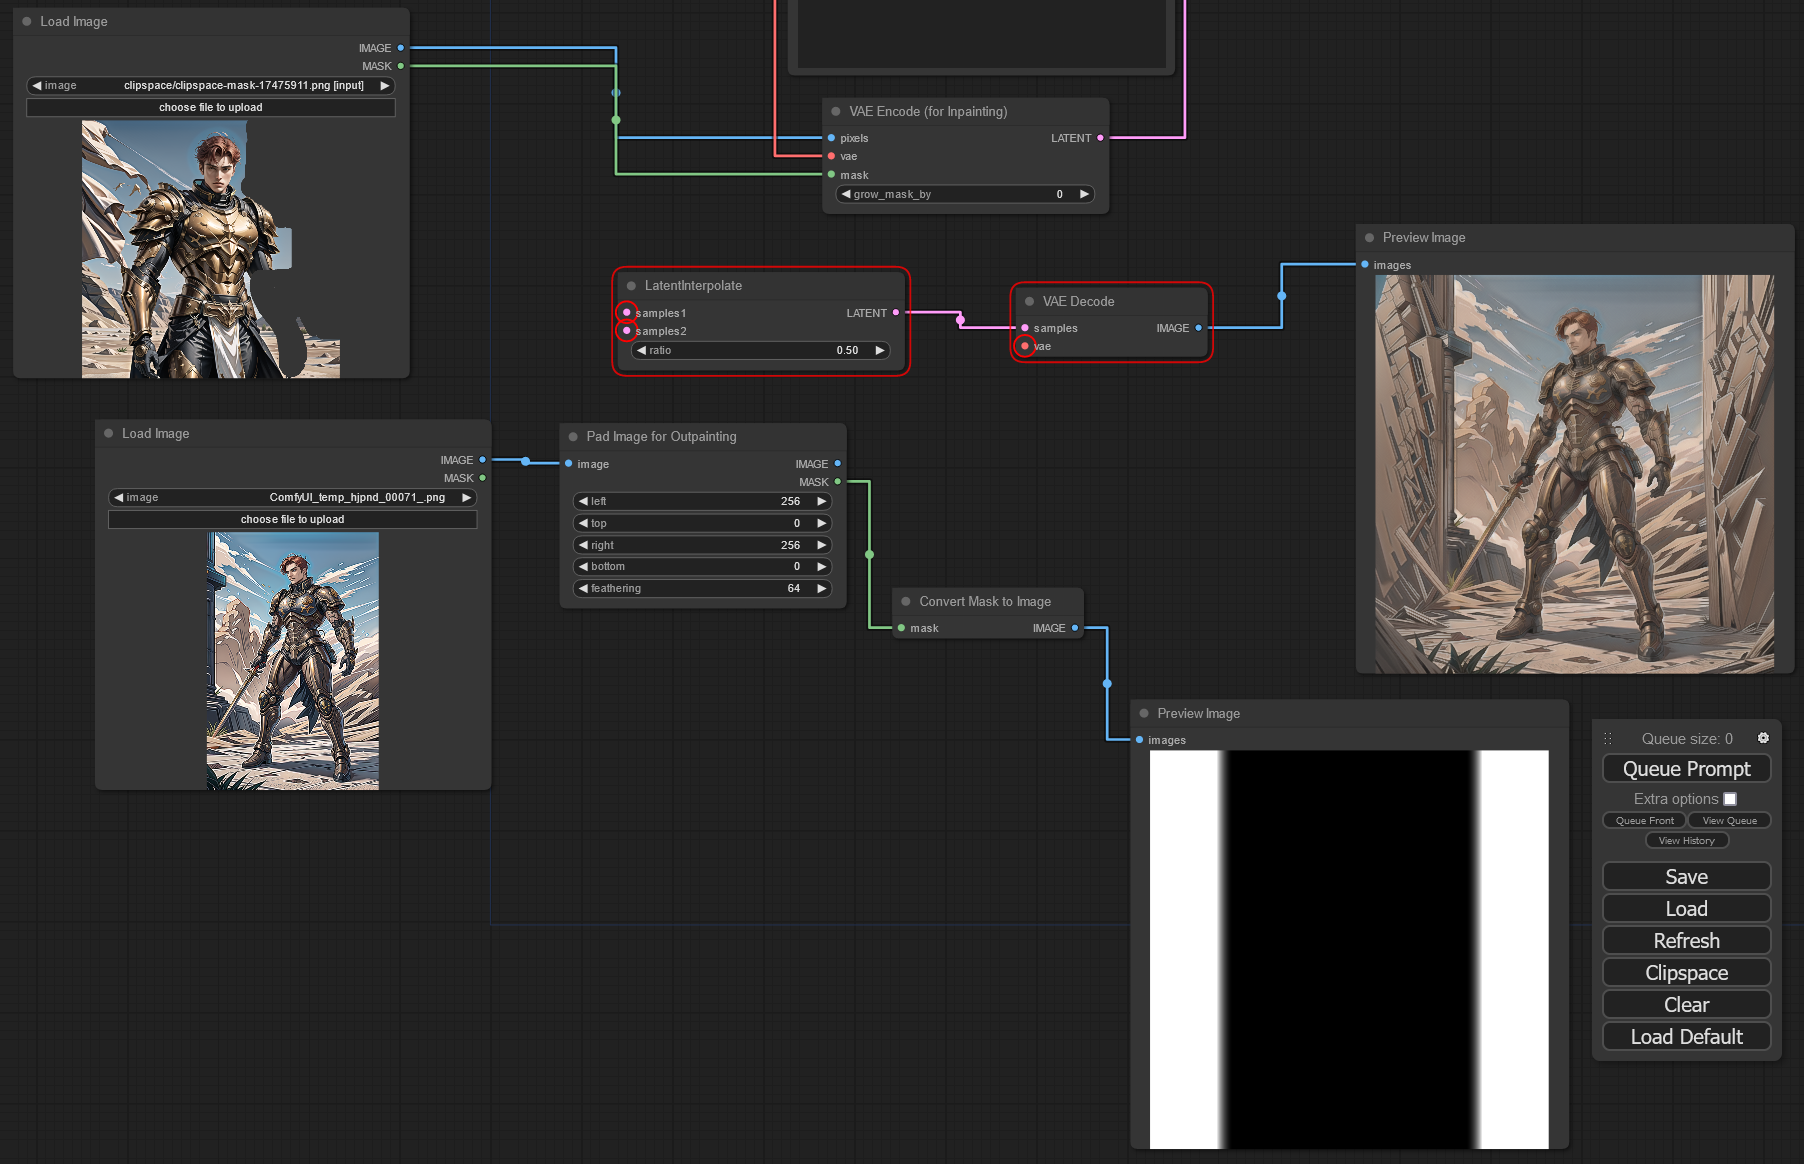Click Convert Mask to Image mask input
Screen dimensions: 1804x1164
pos(901,628)
